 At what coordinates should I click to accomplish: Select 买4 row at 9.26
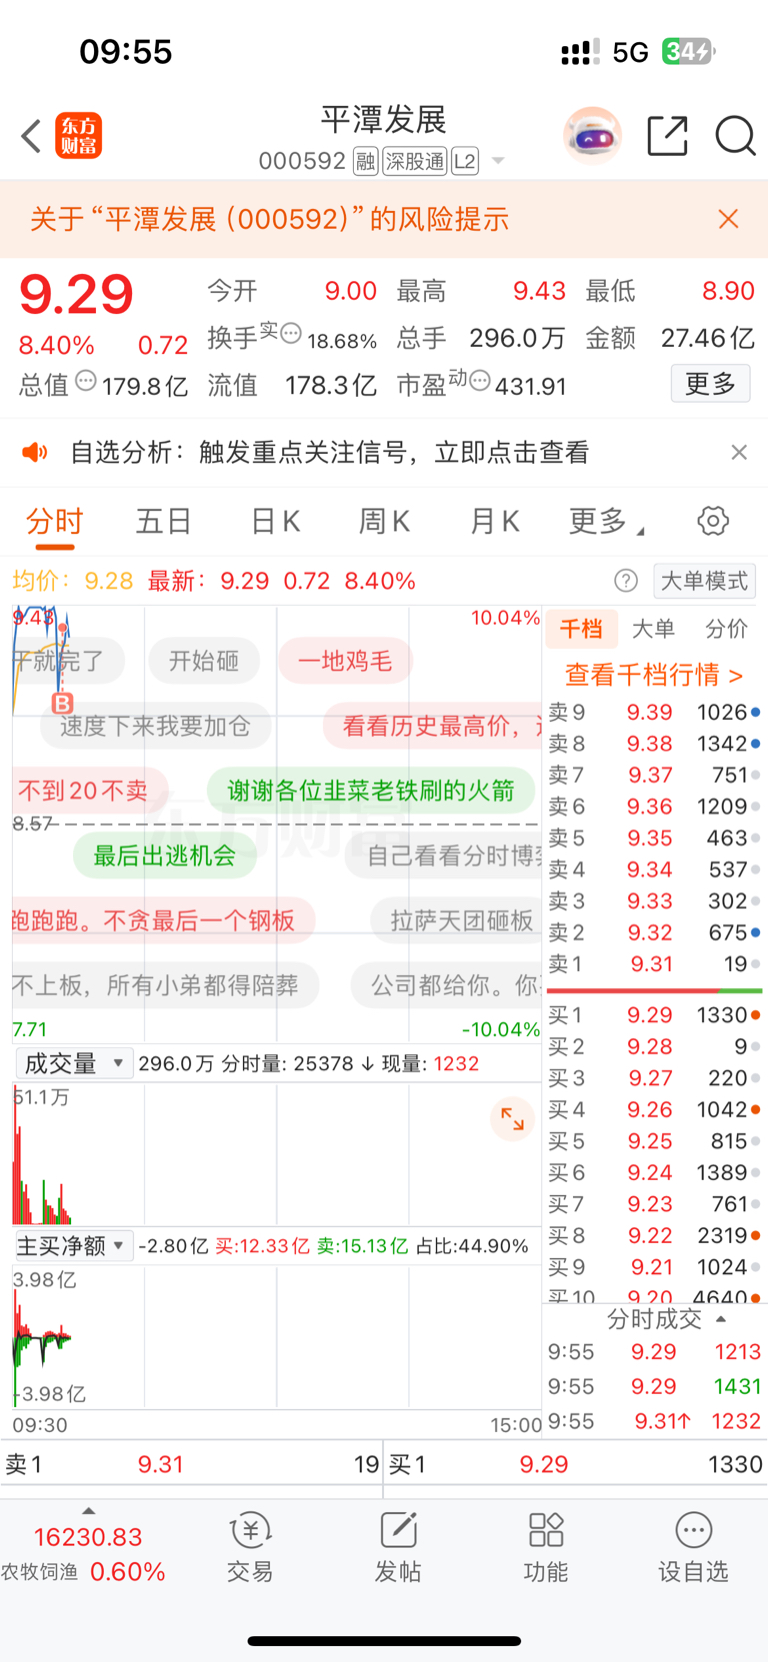point(654,1110)
